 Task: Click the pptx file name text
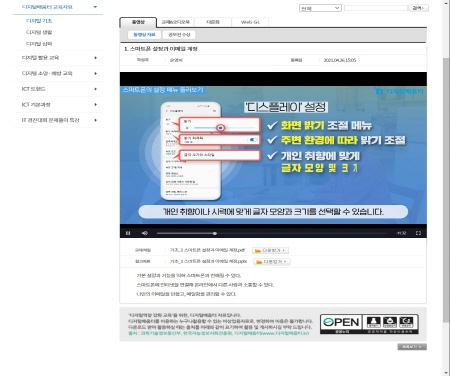coord(208,261)
